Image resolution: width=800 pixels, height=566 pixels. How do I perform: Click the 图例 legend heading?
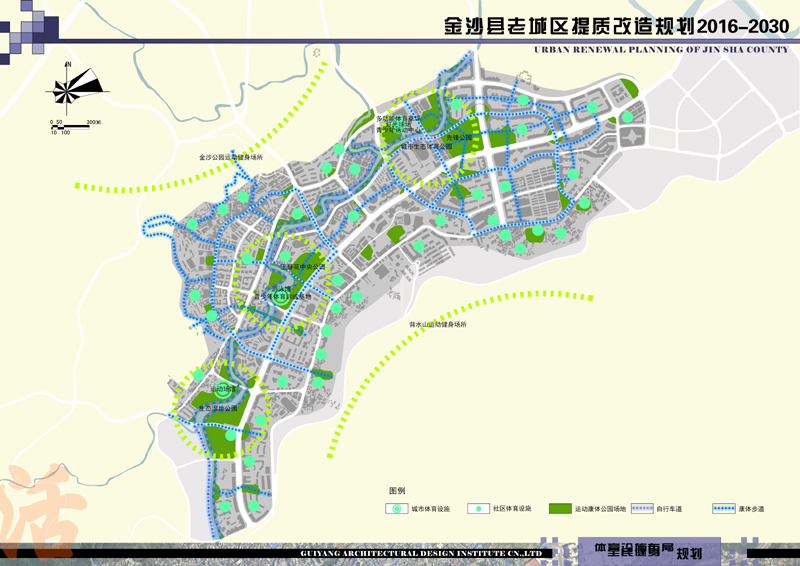point(397,492)
